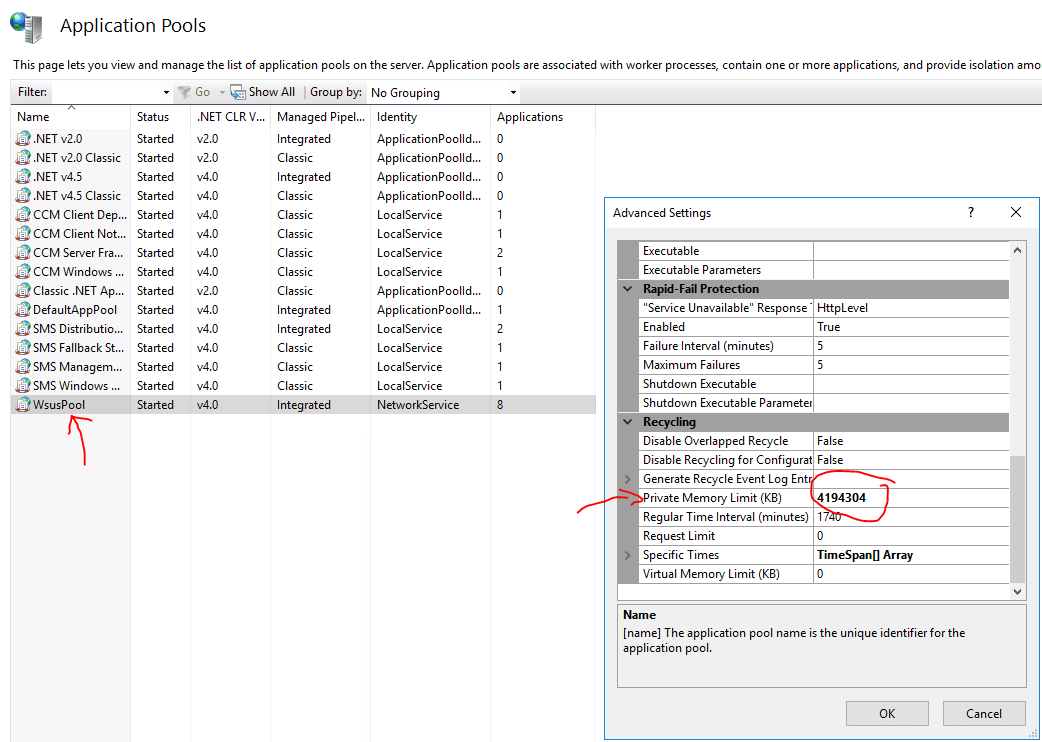
Task: Select the DefaultAppPool icon in list
Action: tap(24, 310)
